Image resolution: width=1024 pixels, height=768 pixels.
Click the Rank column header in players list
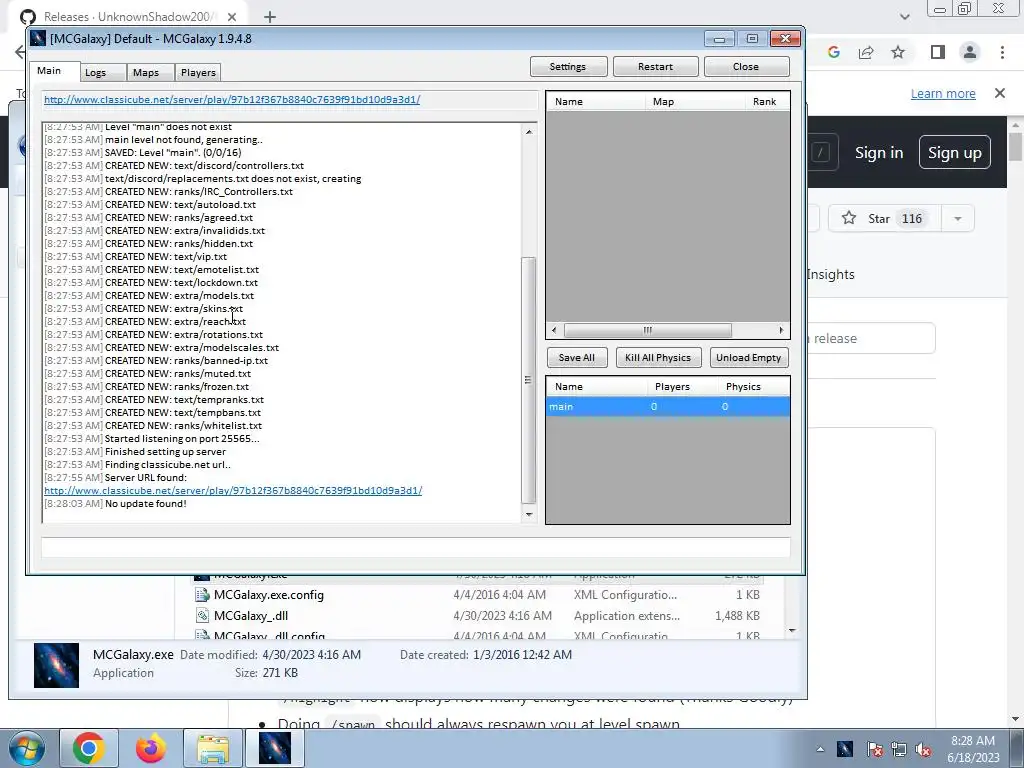767,102
